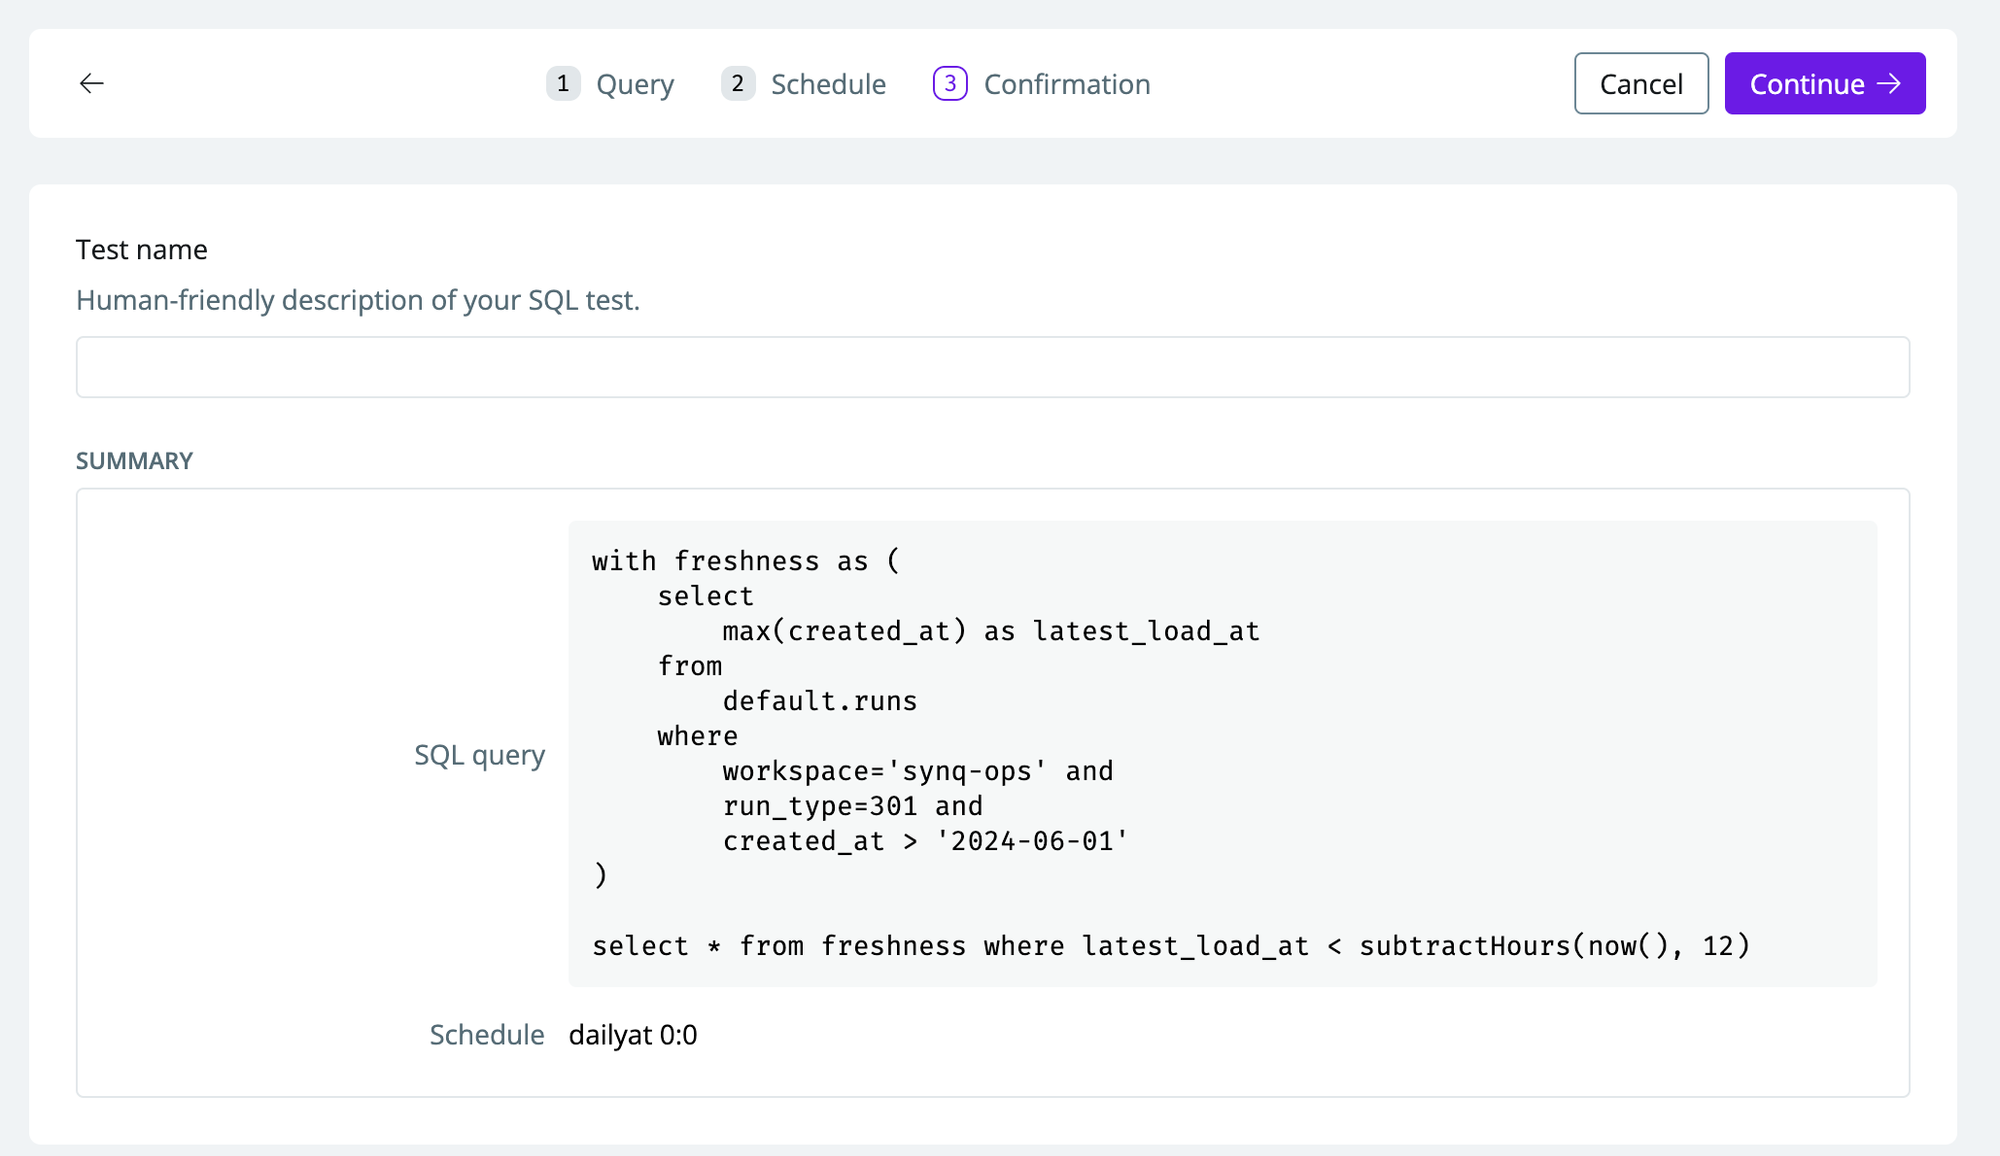Click the Schedule label in the summary
The width and height of the screenshot is (2000, 1156).
486,1034
